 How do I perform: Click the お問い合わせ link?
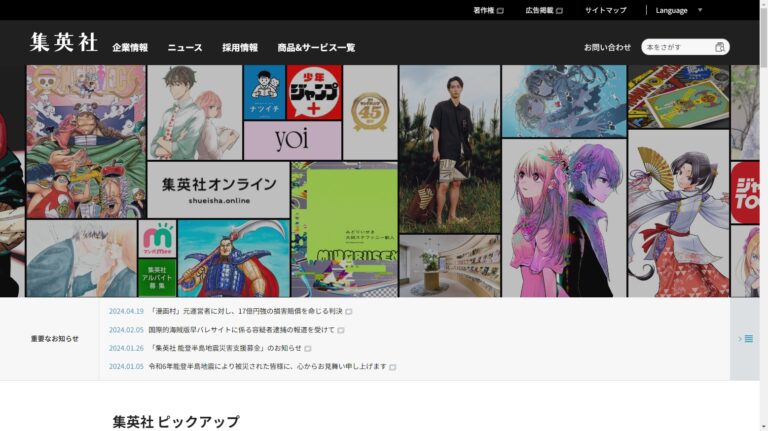(x=607, y=48)
